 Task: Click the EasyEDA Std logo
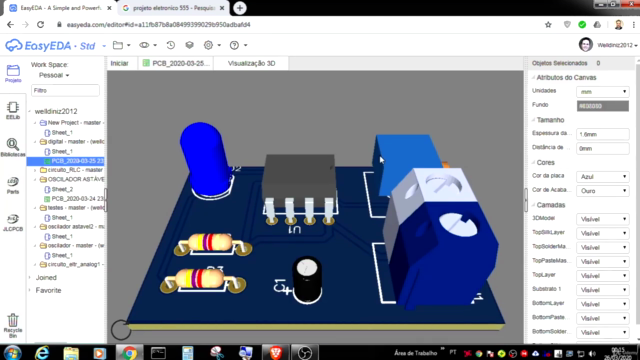pyautogui.click(x=50, y=45)
